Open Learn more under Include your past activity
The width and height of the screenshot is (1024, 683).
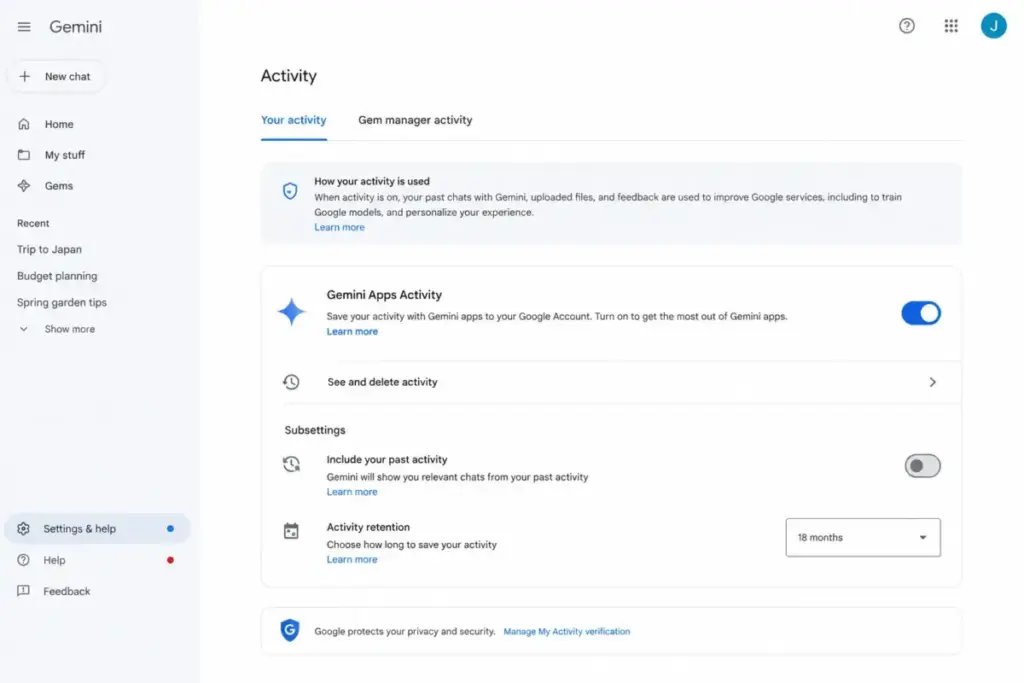click(352, 492)
